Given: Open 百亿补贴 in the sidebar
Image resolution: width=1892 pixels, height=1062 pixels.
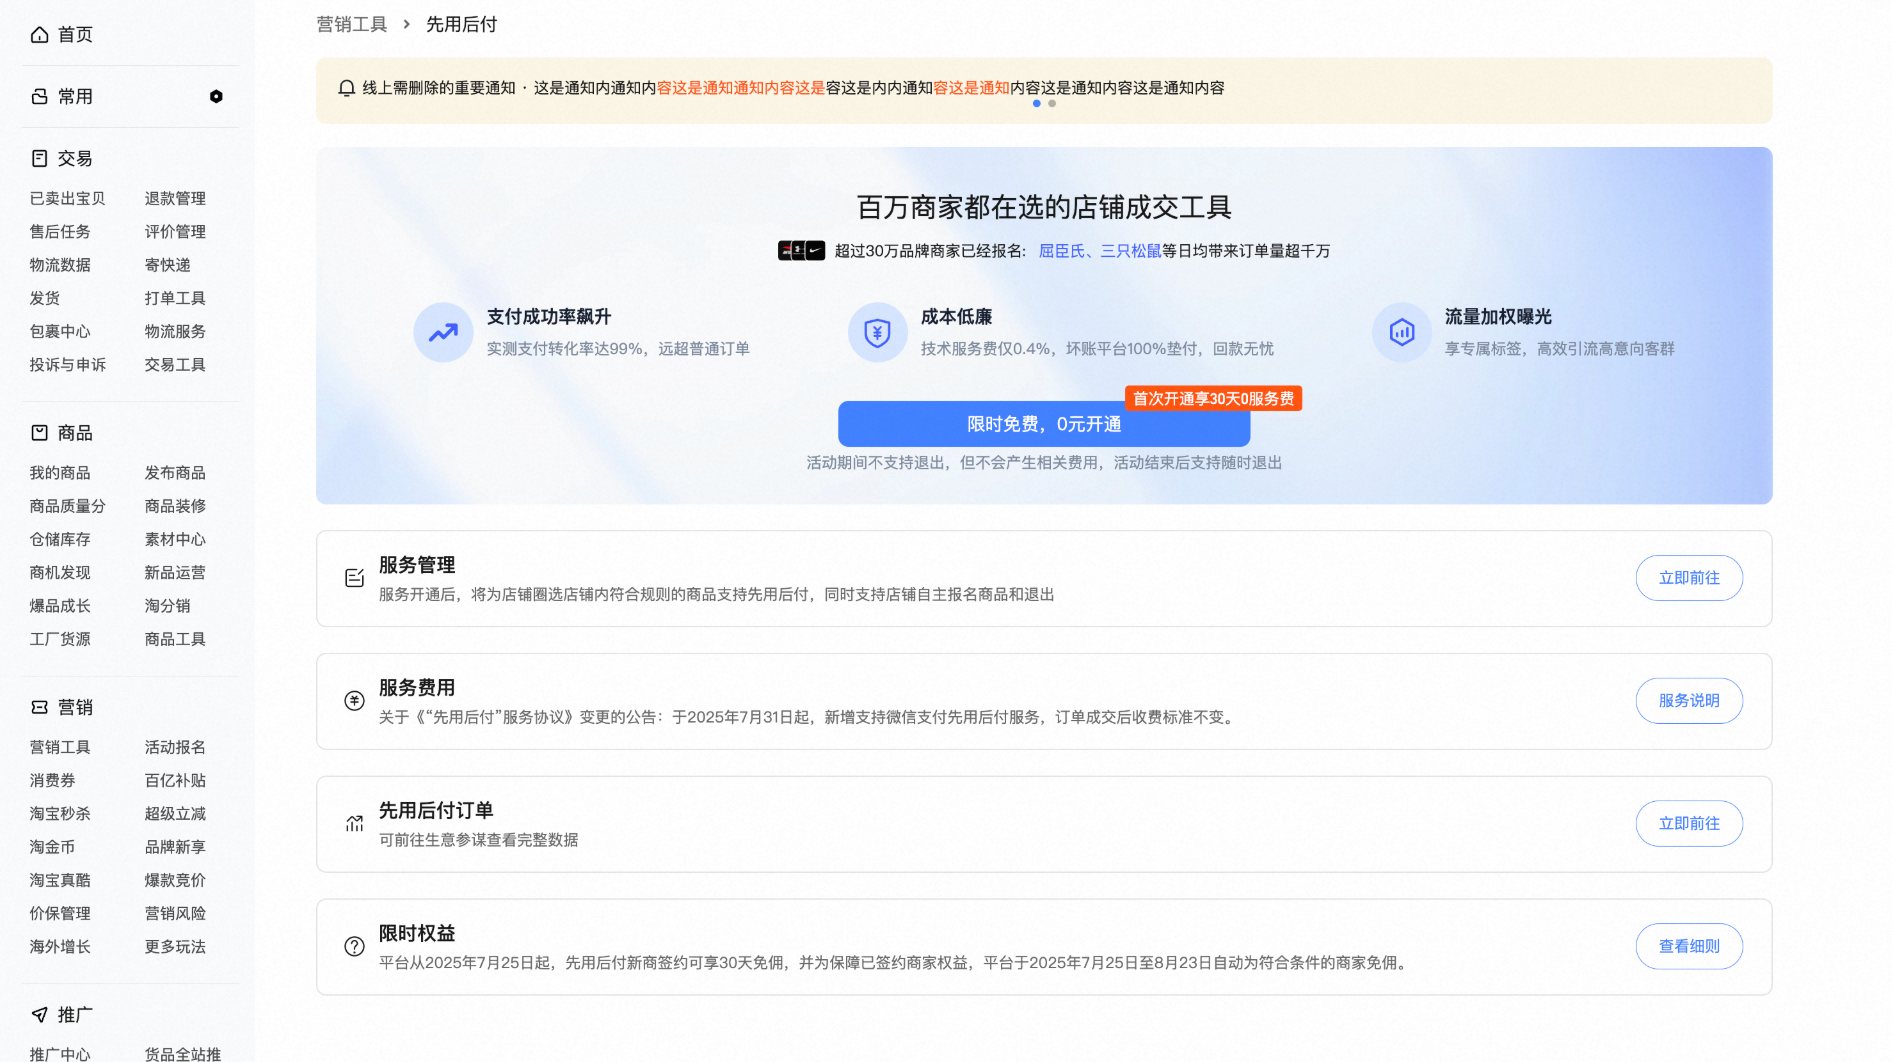Looking at the screenshot, I should tap(175, 780).
